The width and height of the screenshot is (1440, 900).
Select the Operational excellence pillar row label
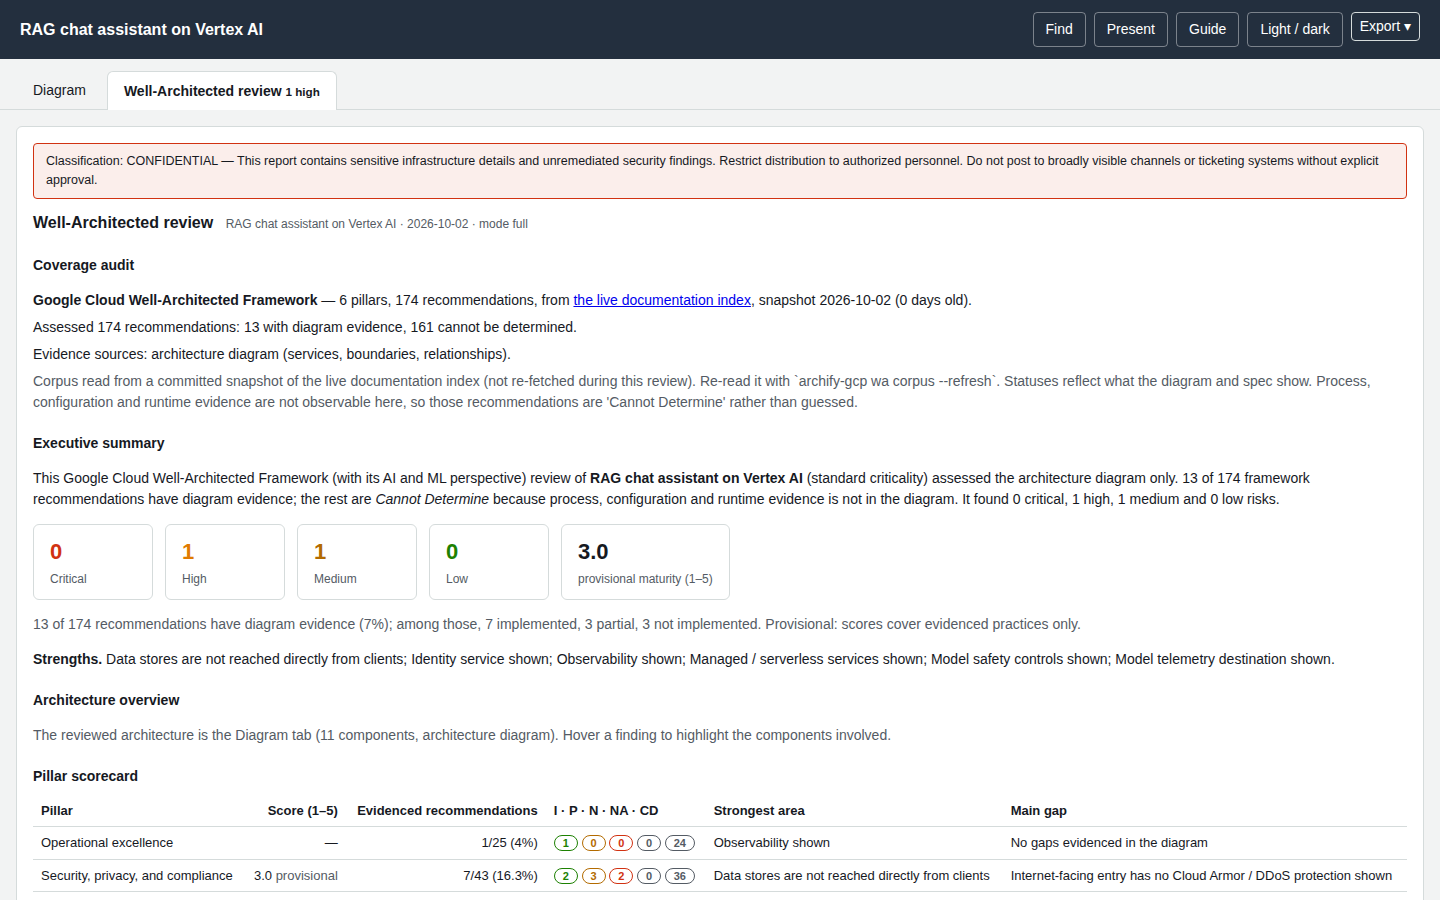tap(107, 843)
